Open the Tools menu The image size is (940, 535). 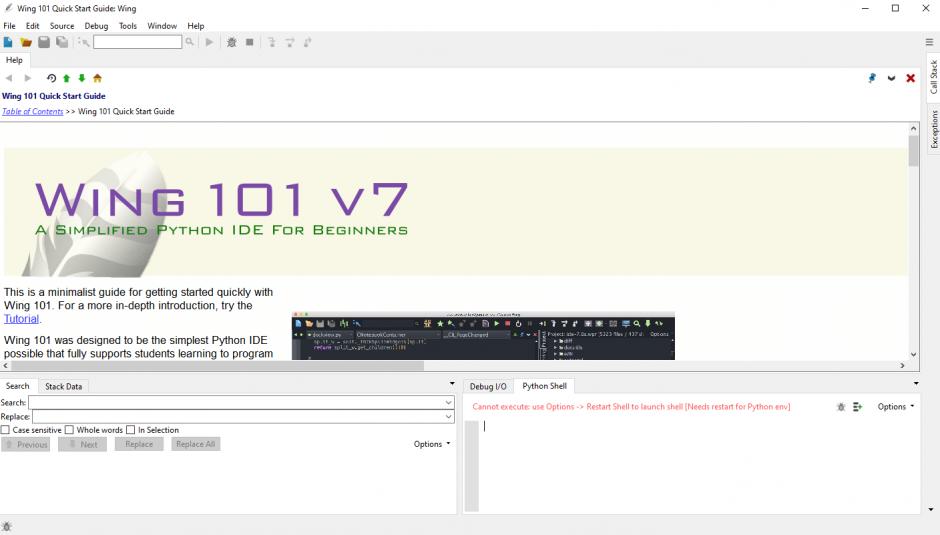[128, 26]
